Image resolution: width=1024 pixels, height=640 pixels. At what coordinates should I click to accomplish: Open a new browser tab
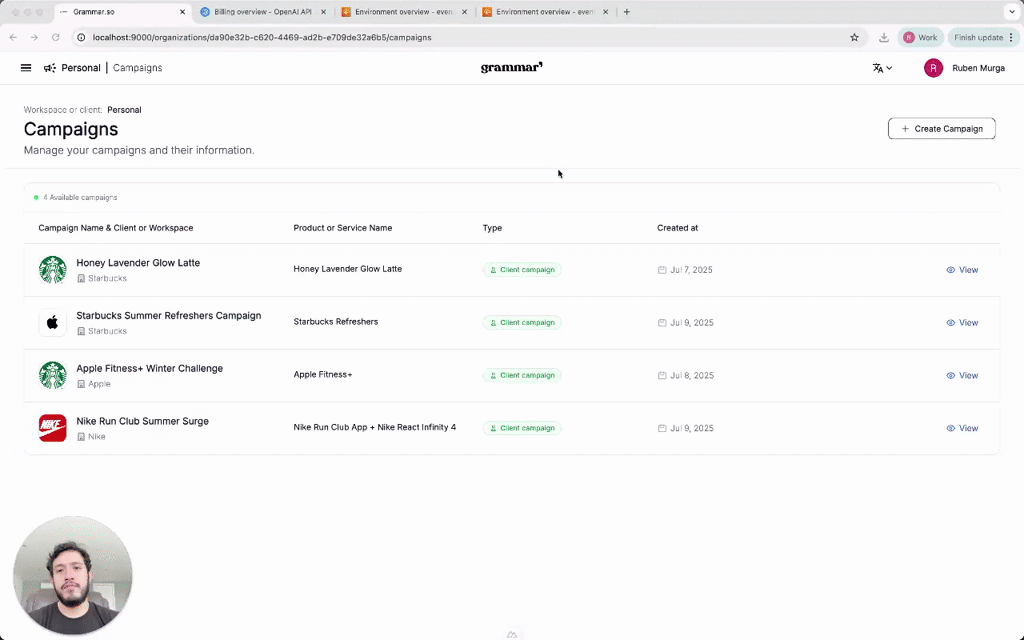click(x=626, y=12)
